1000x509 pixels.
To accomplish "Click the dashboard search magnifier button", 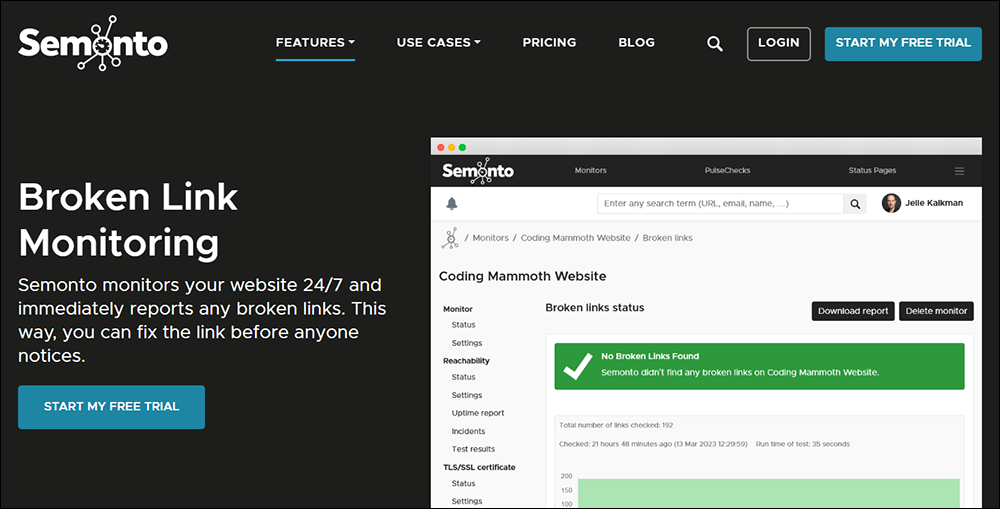I will [855, 203].
